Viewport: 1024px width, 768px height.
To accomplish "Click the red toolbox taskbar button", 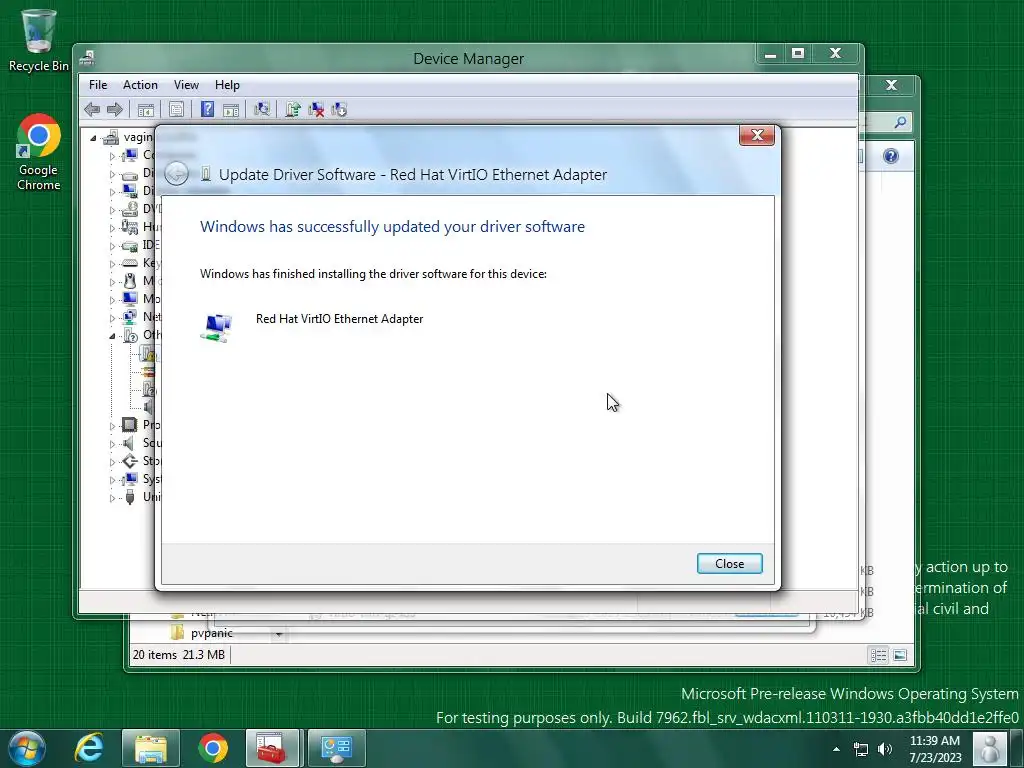I will (x=272, y=748).
